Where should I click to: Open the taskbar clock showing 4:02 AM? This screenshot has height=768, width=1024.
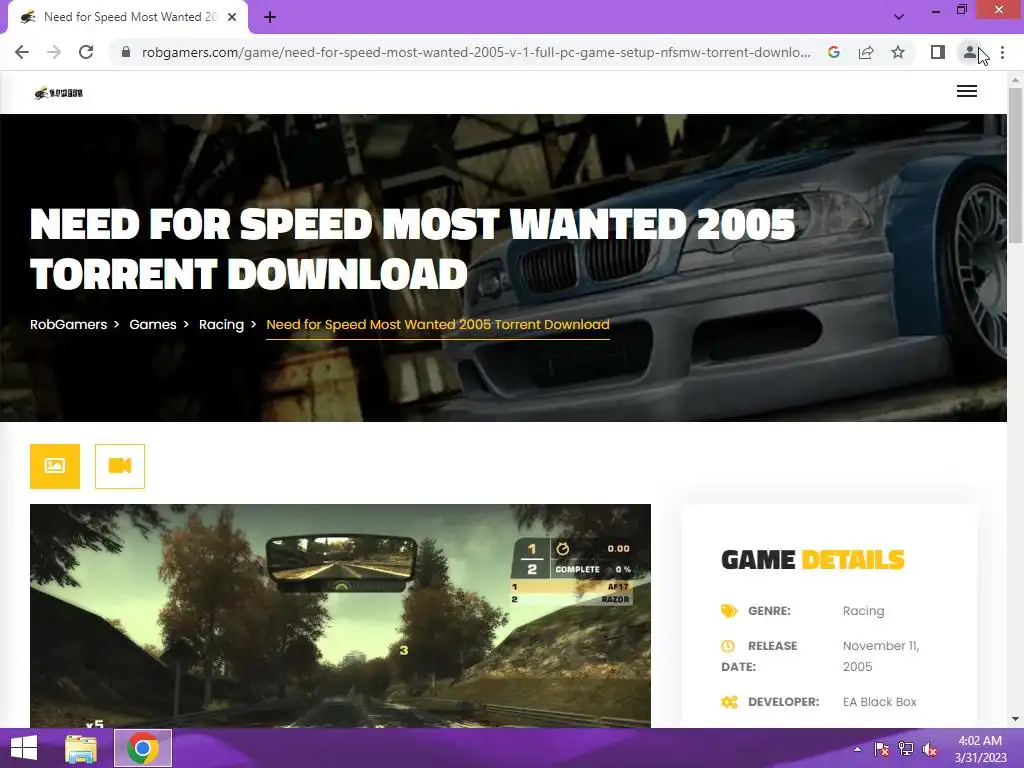980,749
